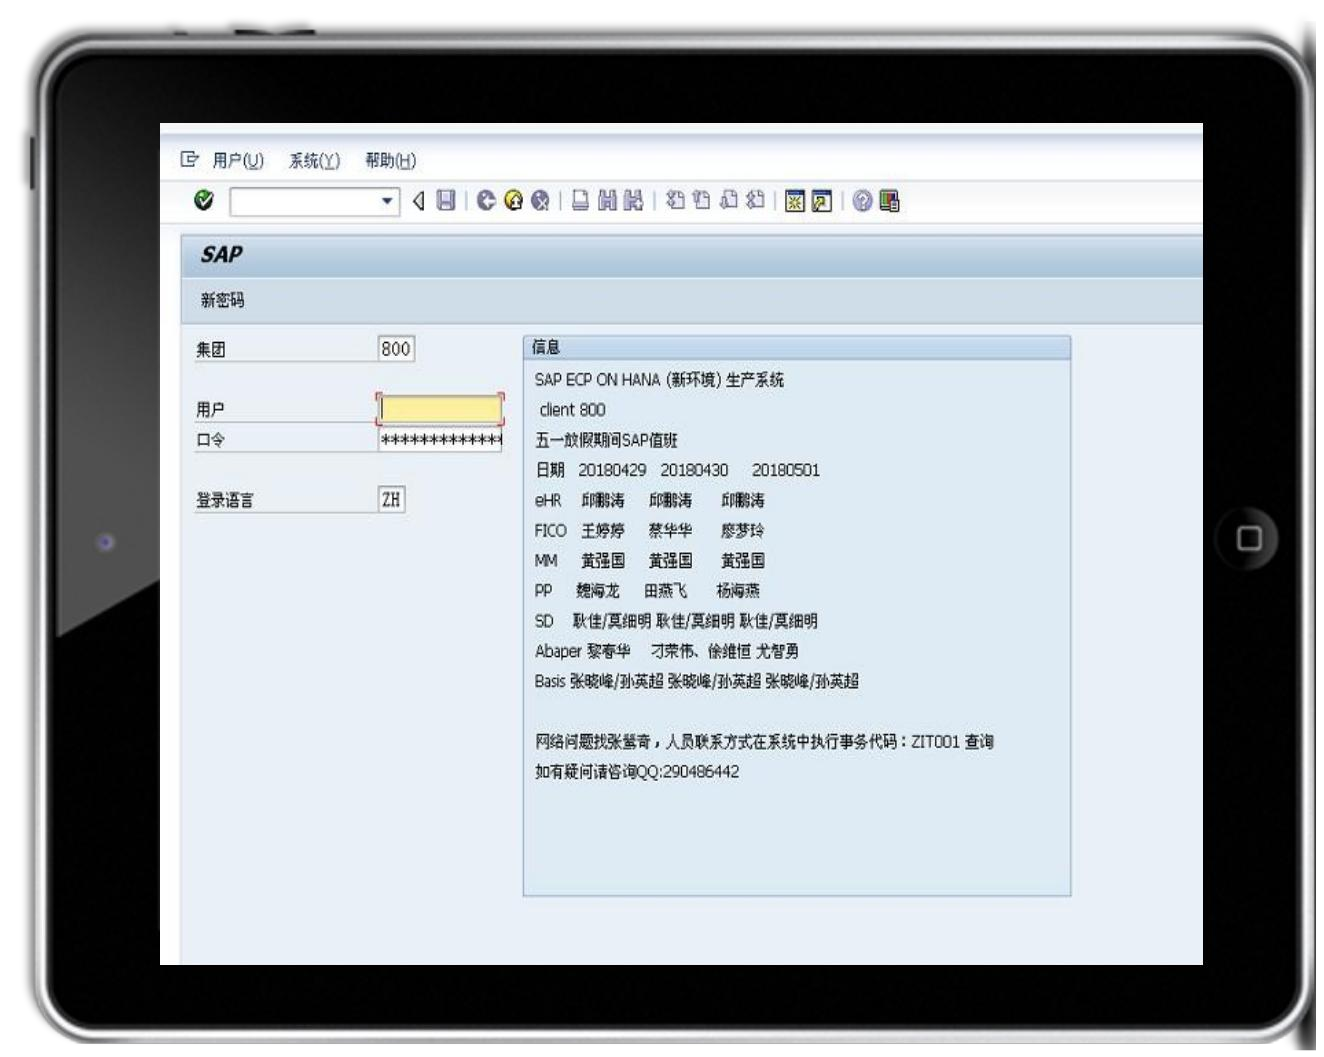This screenshot has height=1057, width=1324.
Task: Click the Next Page icon
Action: click(728, 201)
